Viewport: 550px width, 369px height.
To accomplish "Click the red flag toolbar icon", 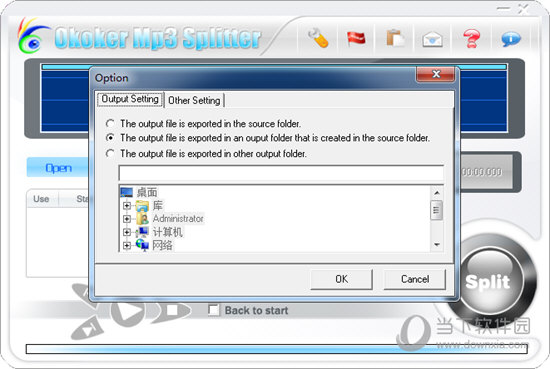I will (x=356, y=38).
